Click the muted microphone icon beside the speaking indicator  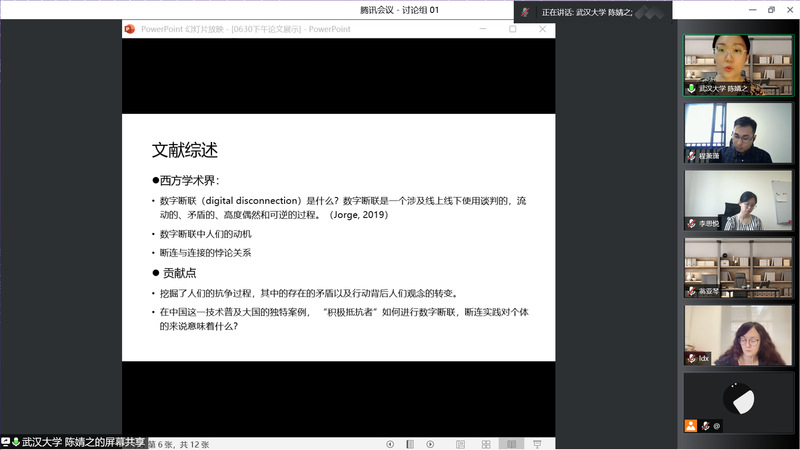(526, 12)
